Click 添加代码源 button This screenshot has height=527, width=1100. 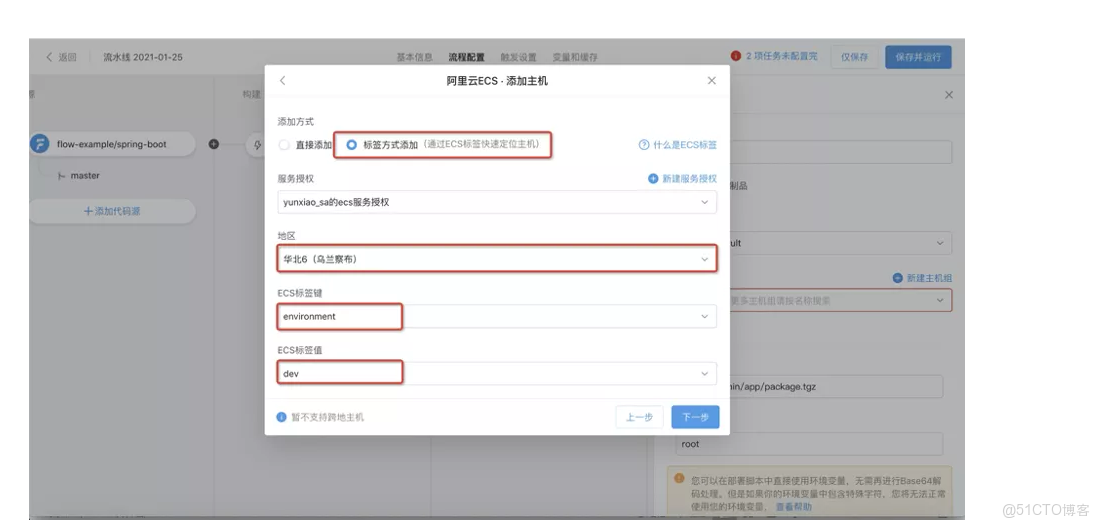coord(112,211)
